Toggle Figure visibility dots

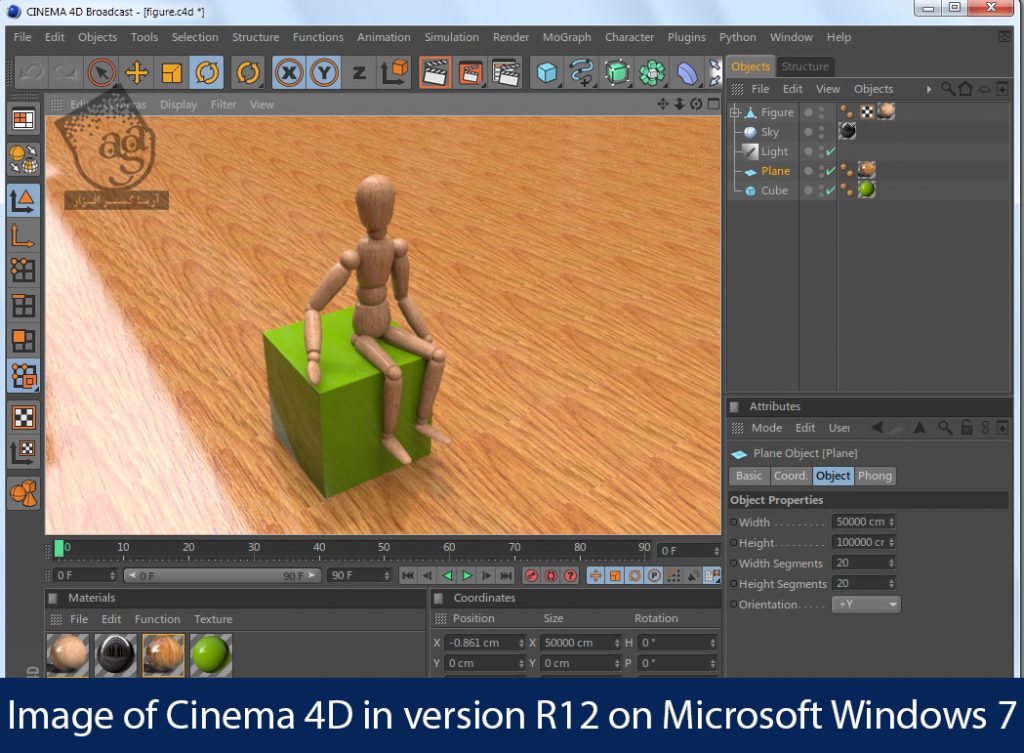click(x=822, y=112)
